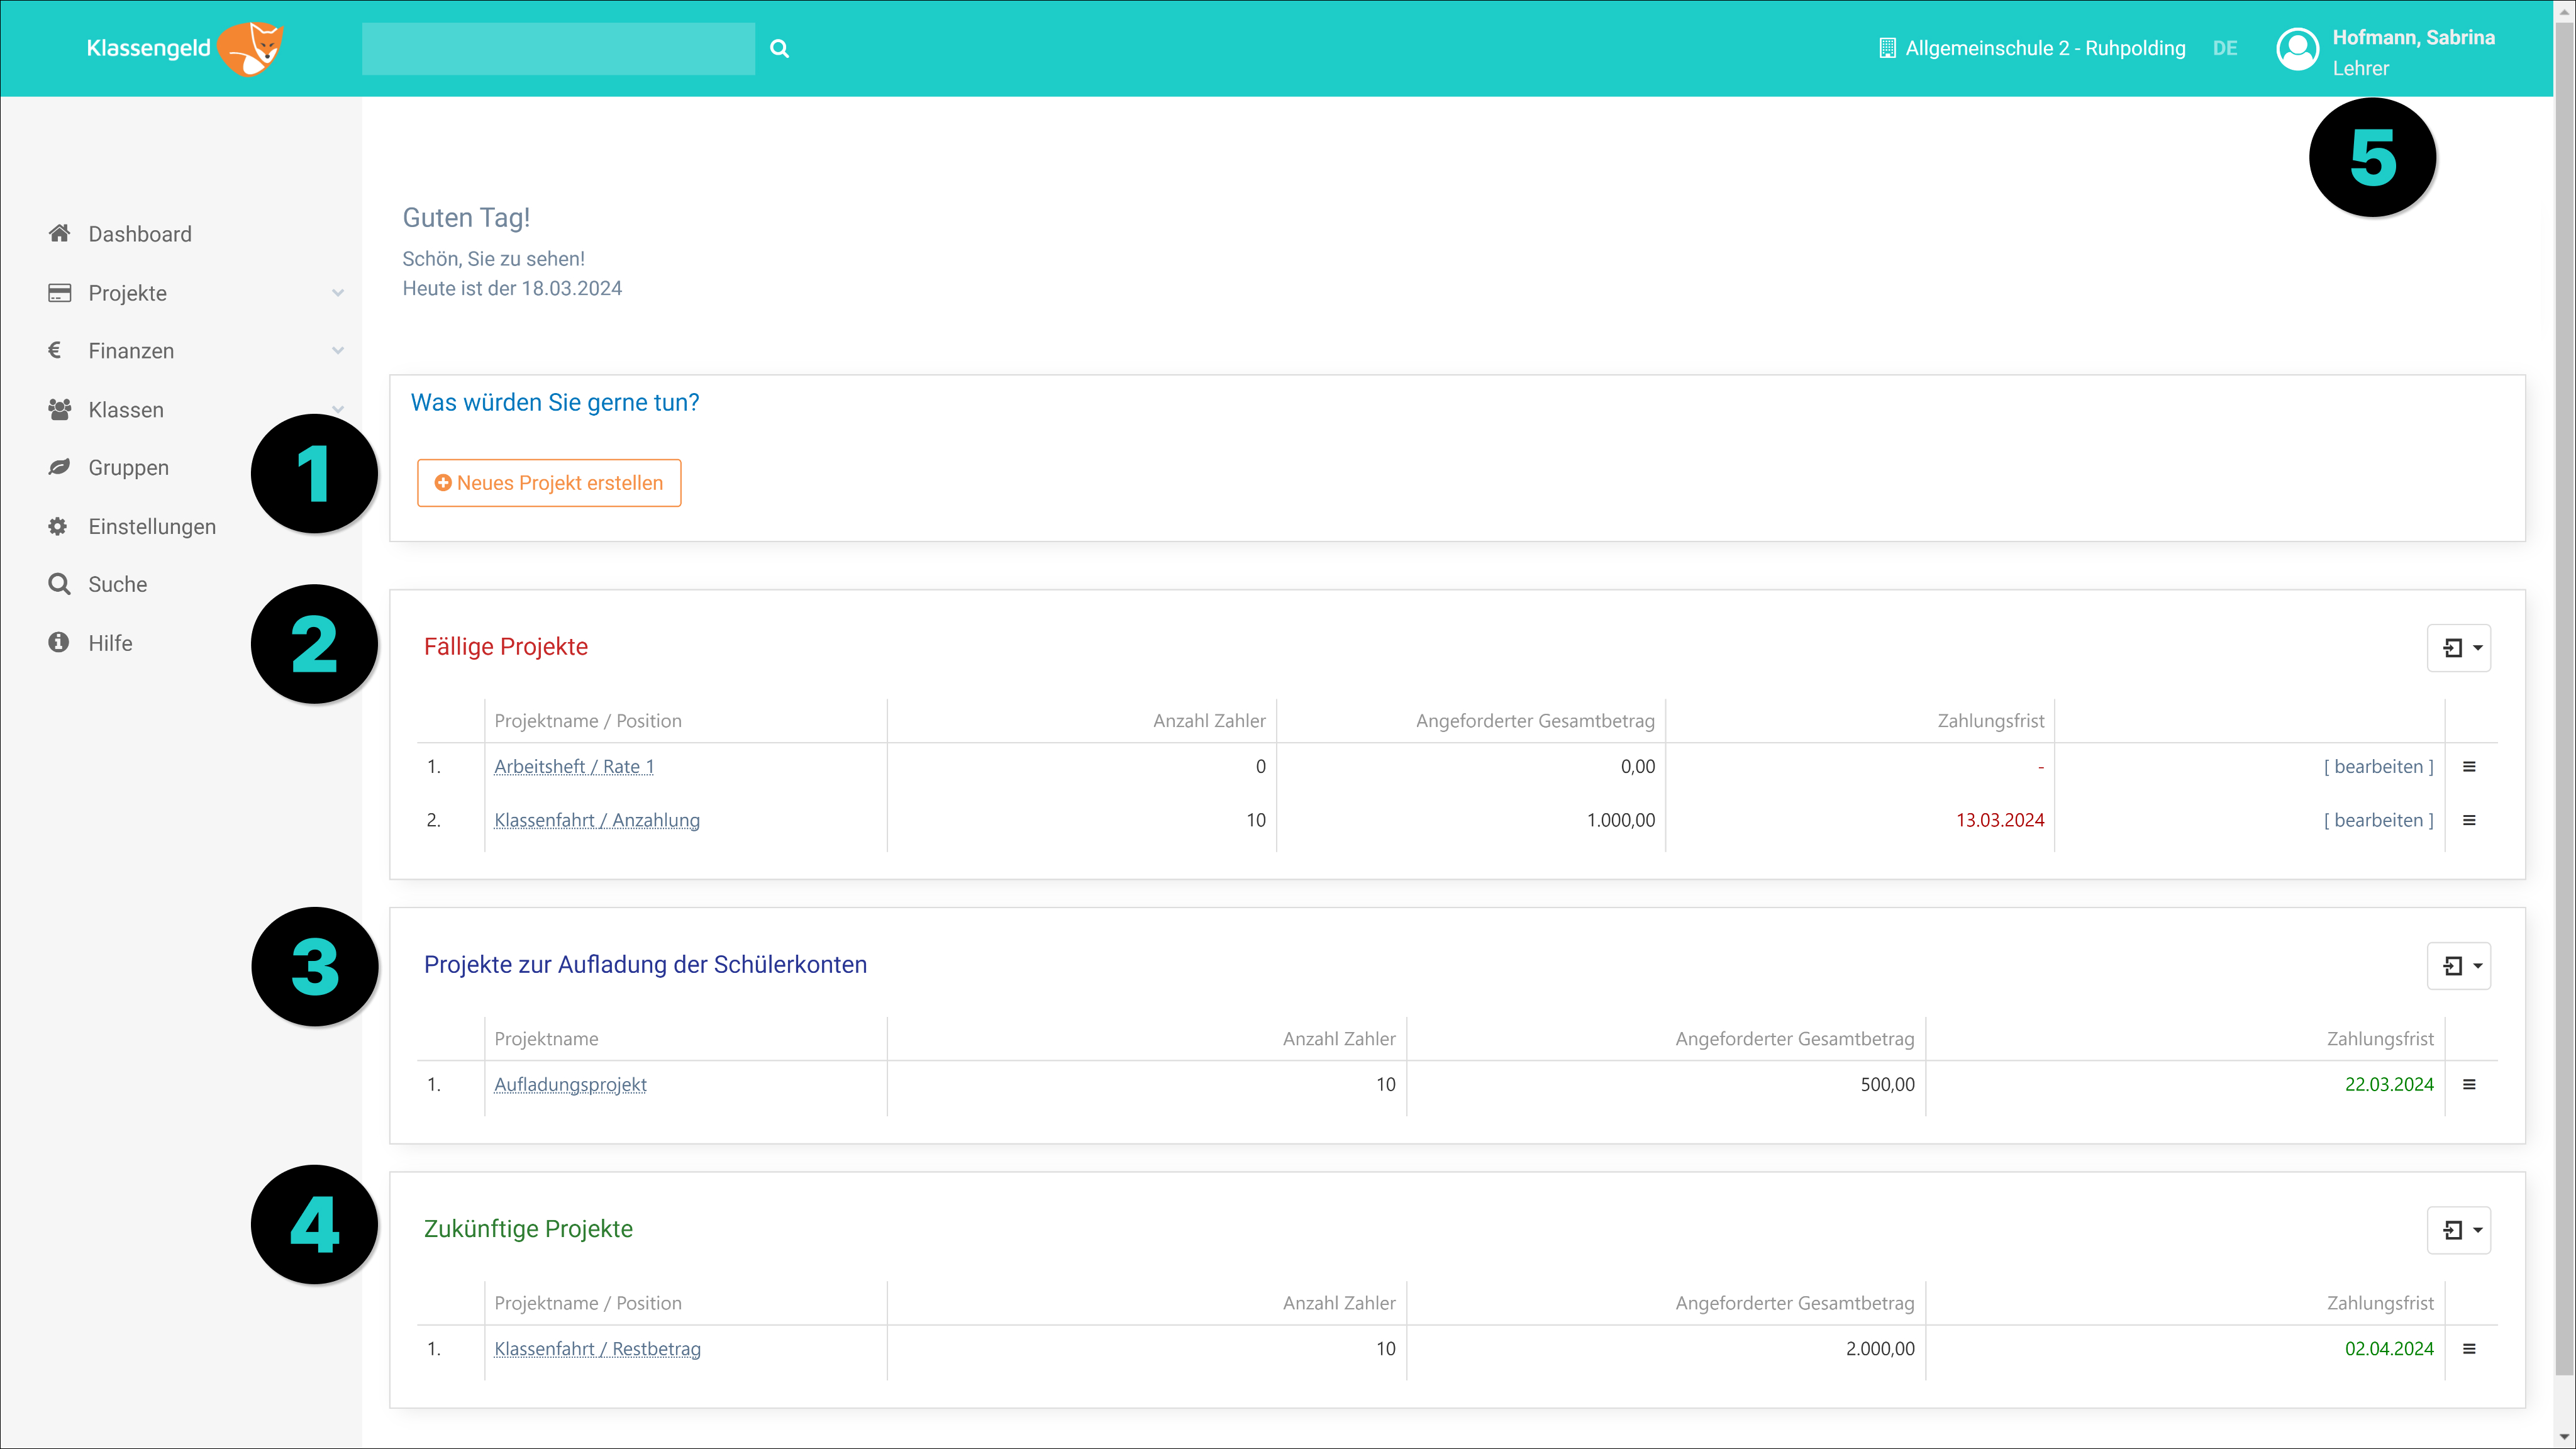2576x1449 pixels.
Task: Expand the Projekte sidebar submenu chevron
Action: coord(338,293)
